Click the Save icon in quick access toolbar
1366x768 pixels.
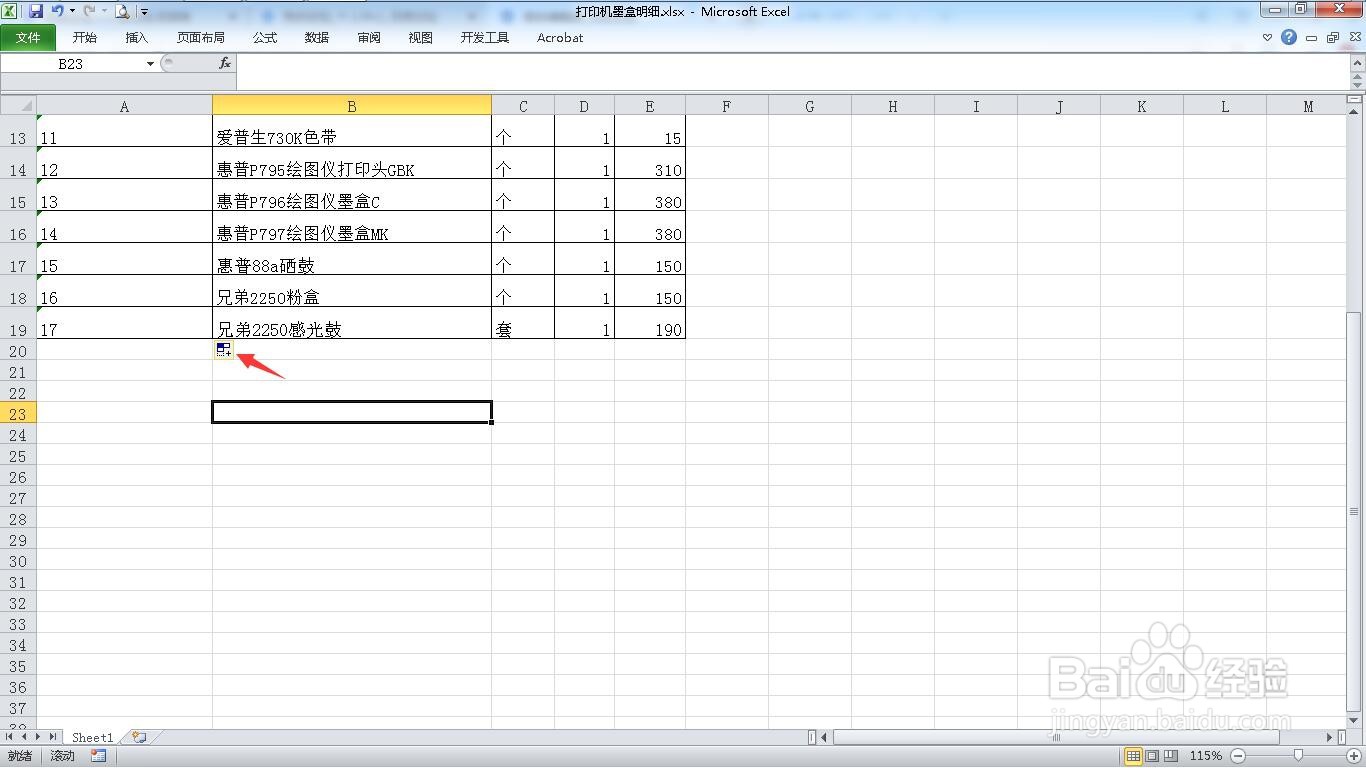(36, 11)
